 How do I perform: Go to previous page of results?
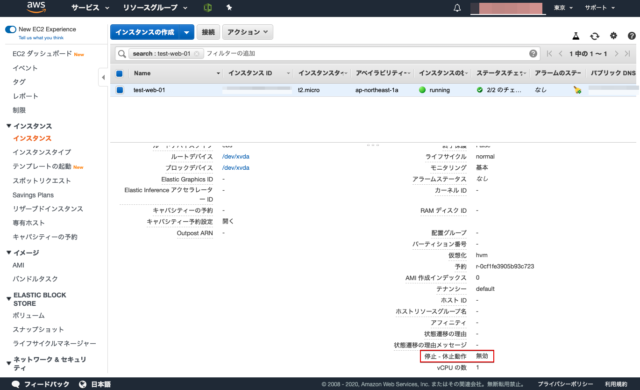(x=561, y=53)
